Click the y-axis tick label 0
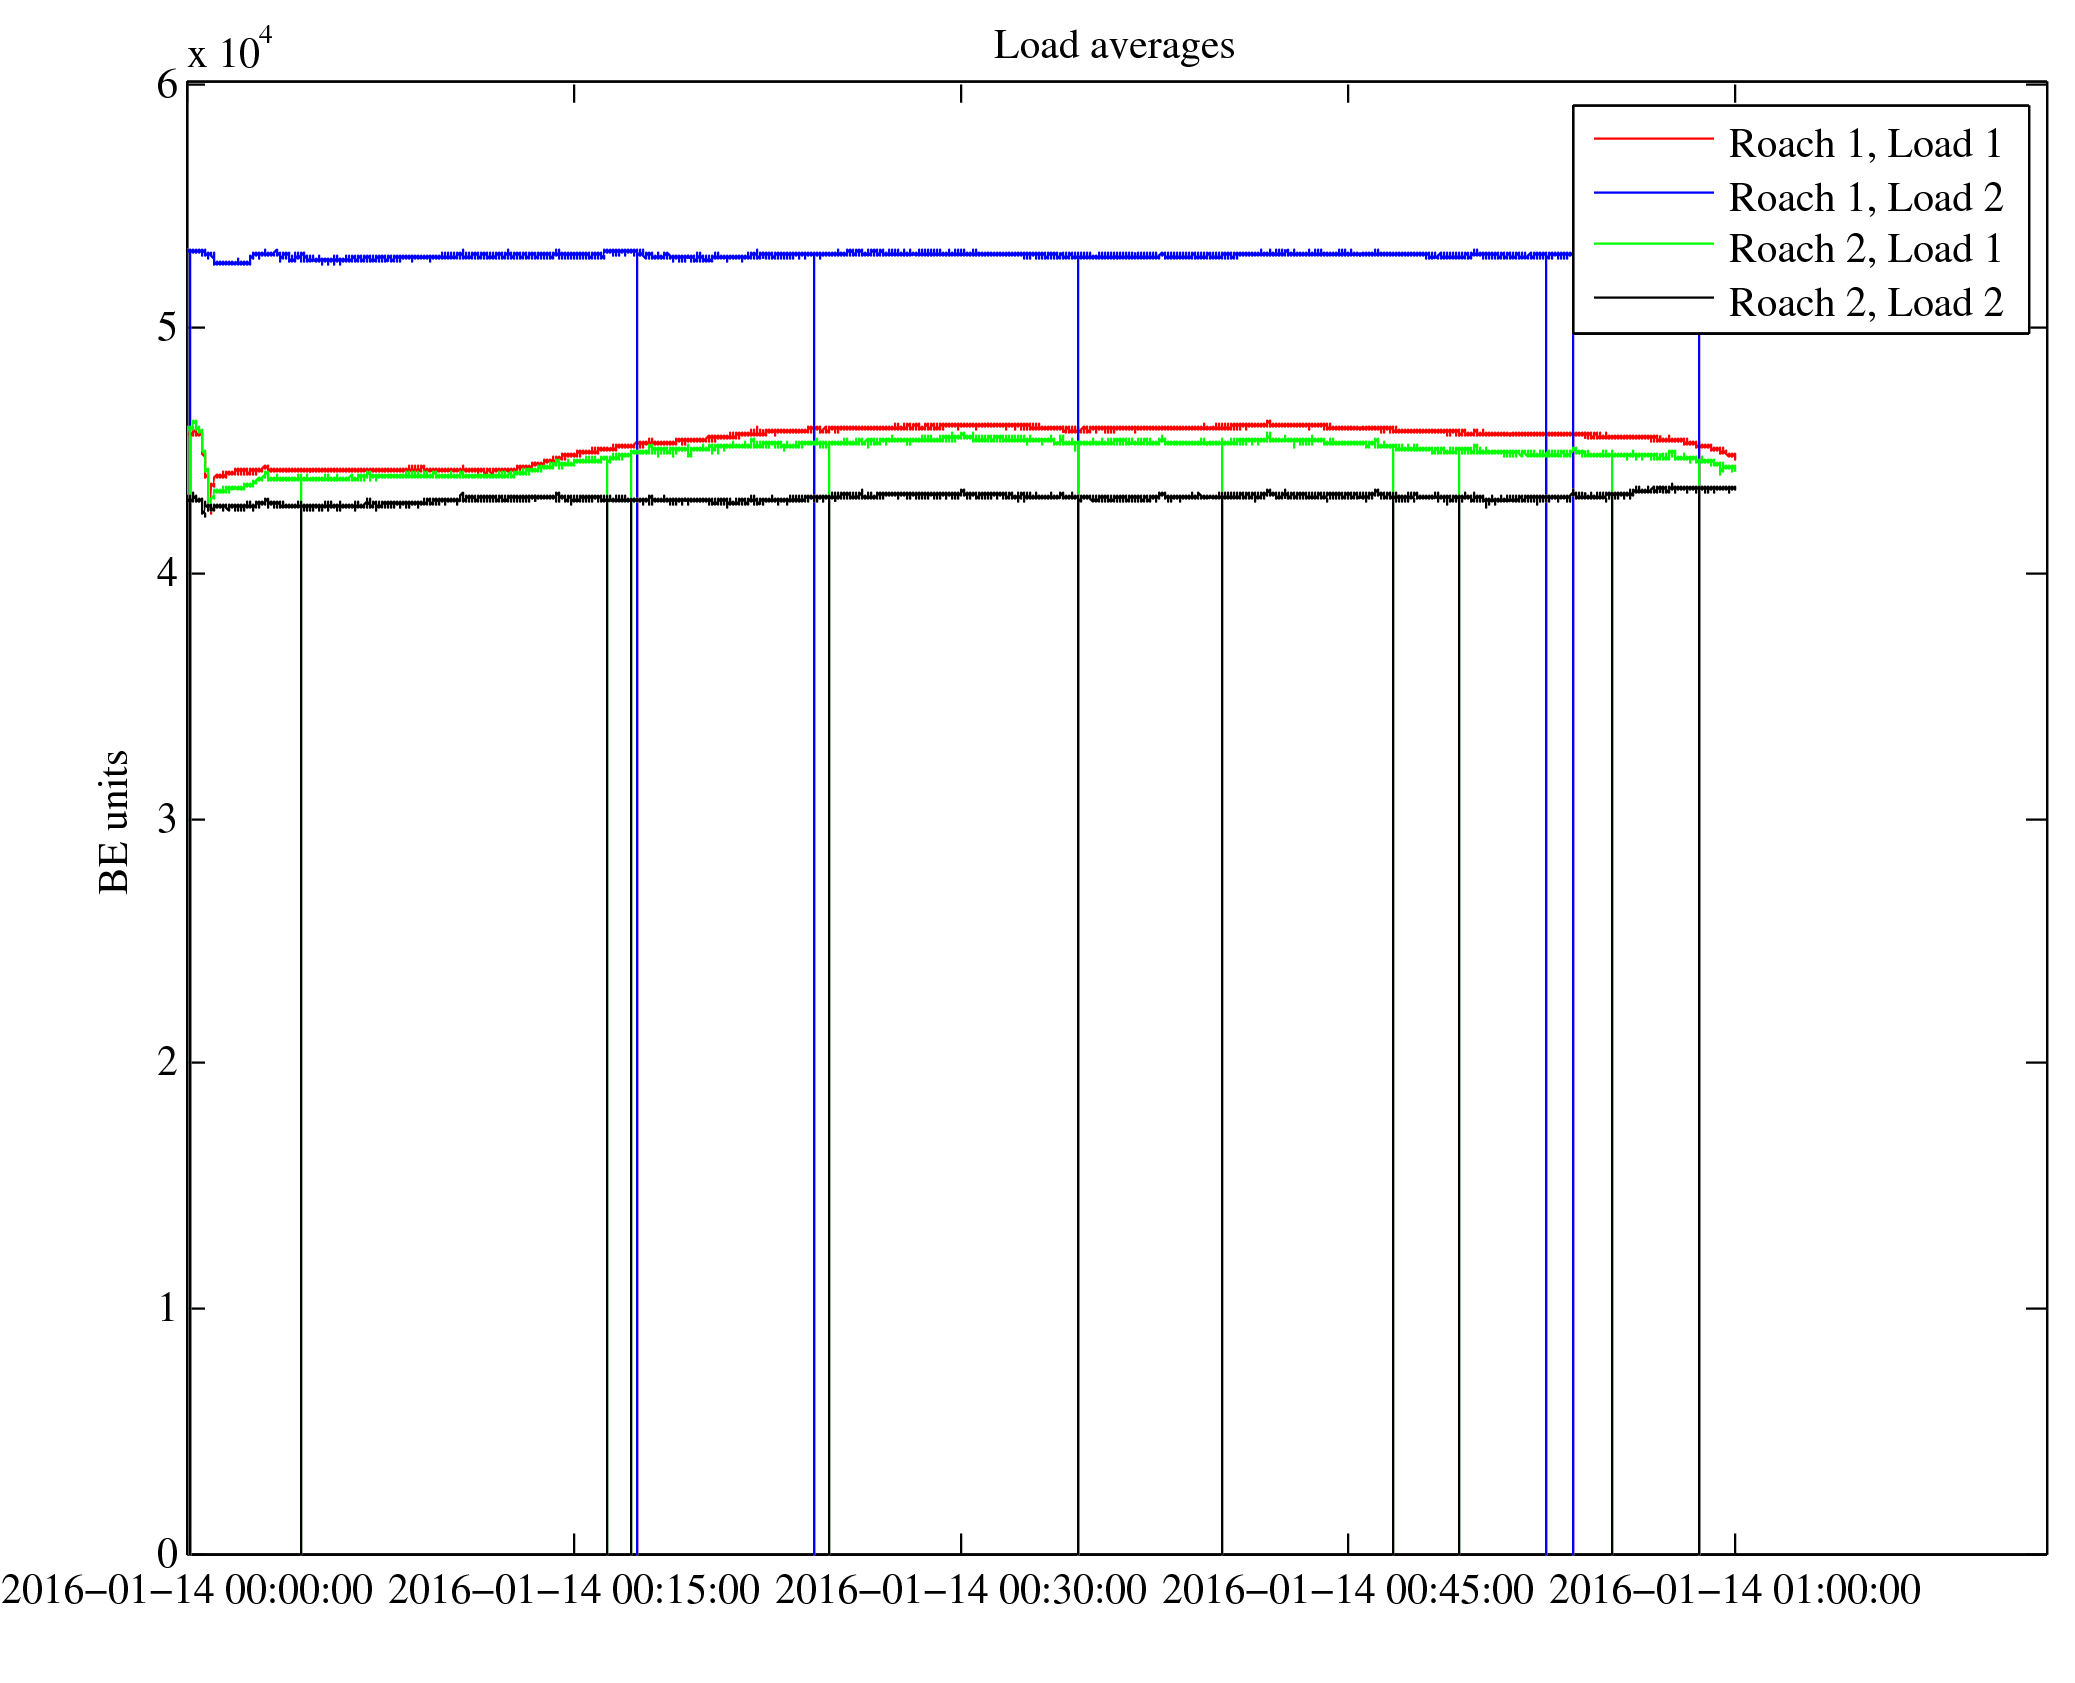2075x1683 pixels. click(167, 1553)
